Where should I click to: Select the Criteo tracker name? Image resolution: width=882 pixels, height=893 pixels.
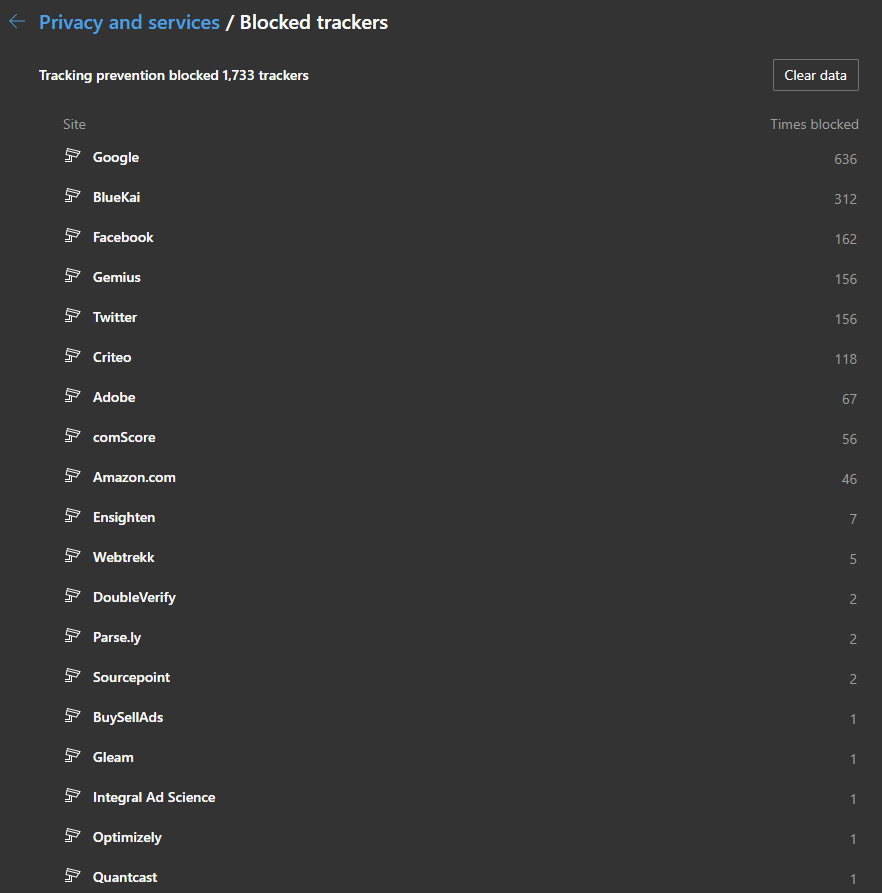point(112,357)
